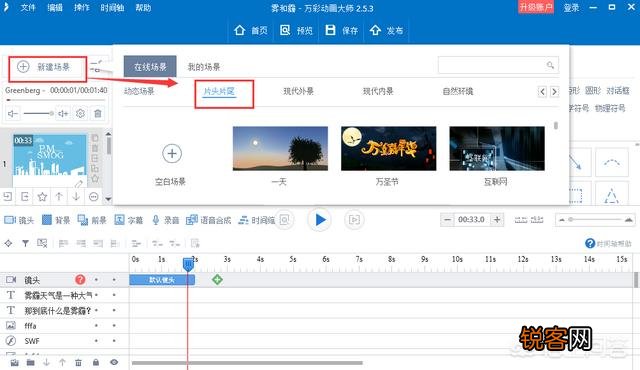
Task: Open the 时间轴 menu
Action: (112, 8)
